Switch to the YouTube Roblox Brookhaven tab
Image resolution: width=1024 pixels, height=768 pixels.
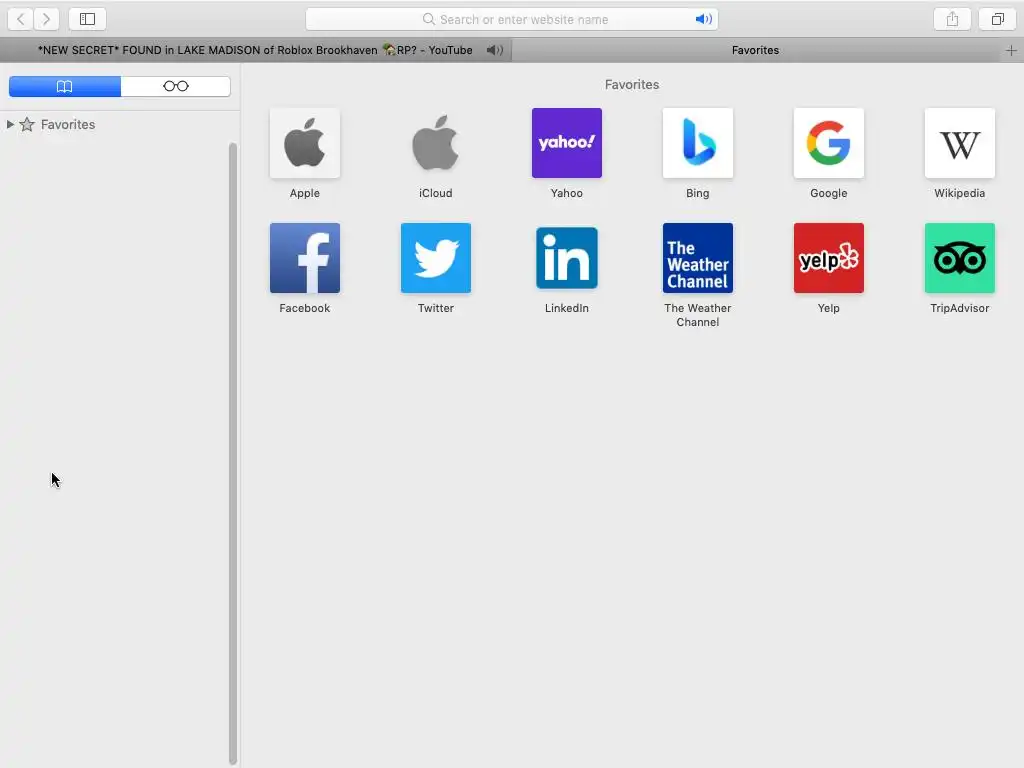click(255, 50)
